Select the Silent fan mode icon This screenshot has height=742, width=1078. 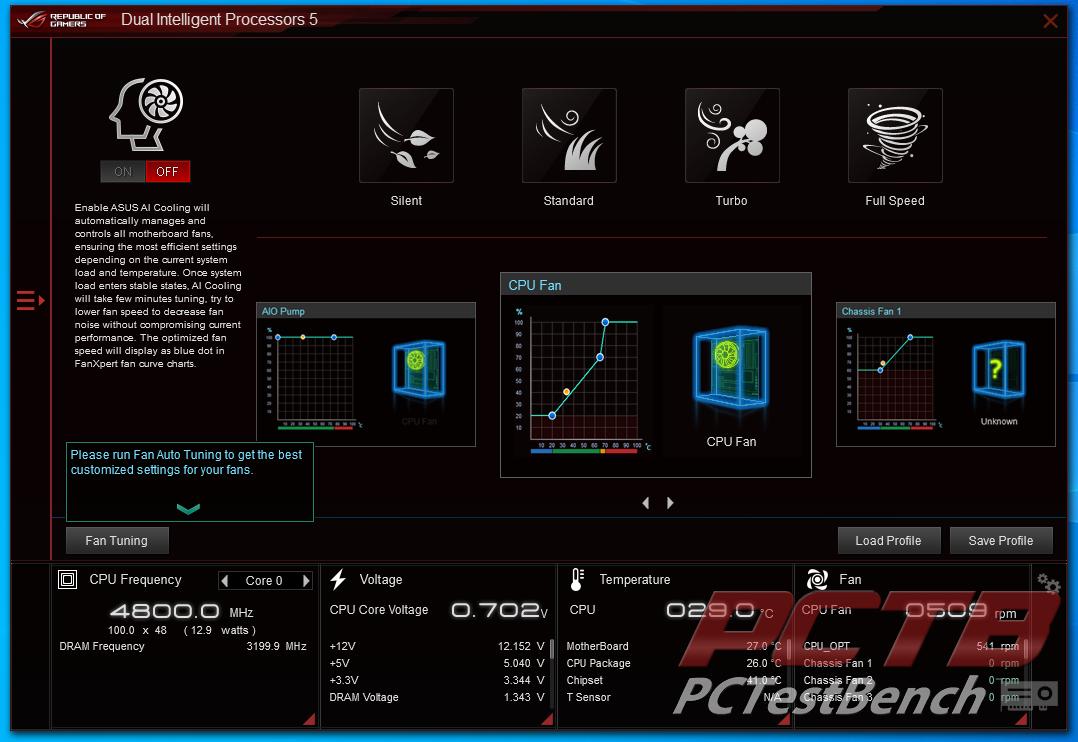pyautogui.click(x=406, y=135)
